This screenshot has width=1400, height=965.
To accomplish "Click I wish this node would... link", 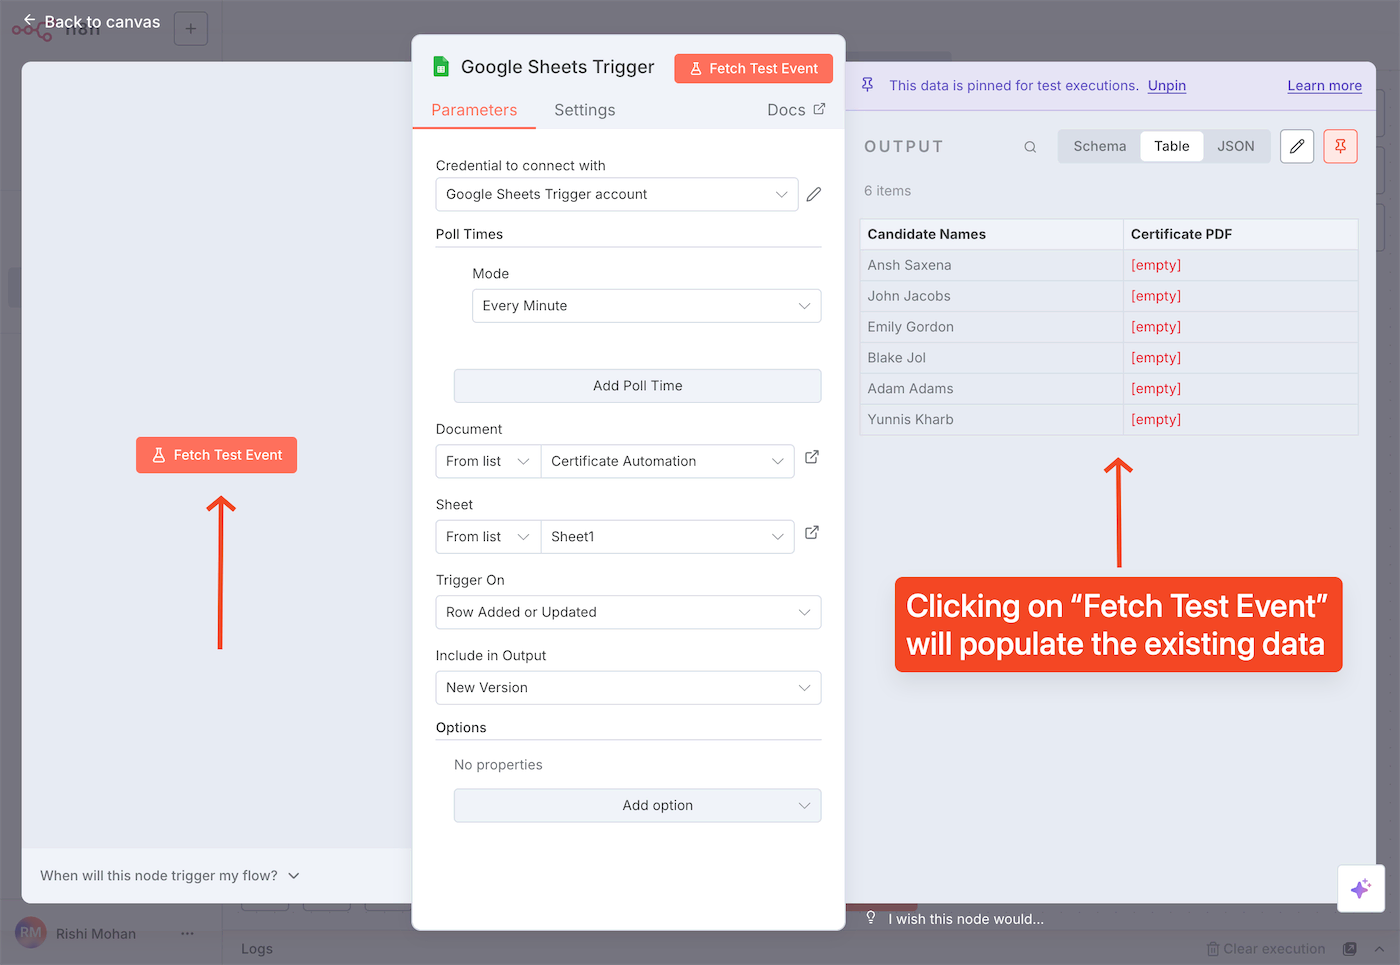I will [x=966, y=919].
